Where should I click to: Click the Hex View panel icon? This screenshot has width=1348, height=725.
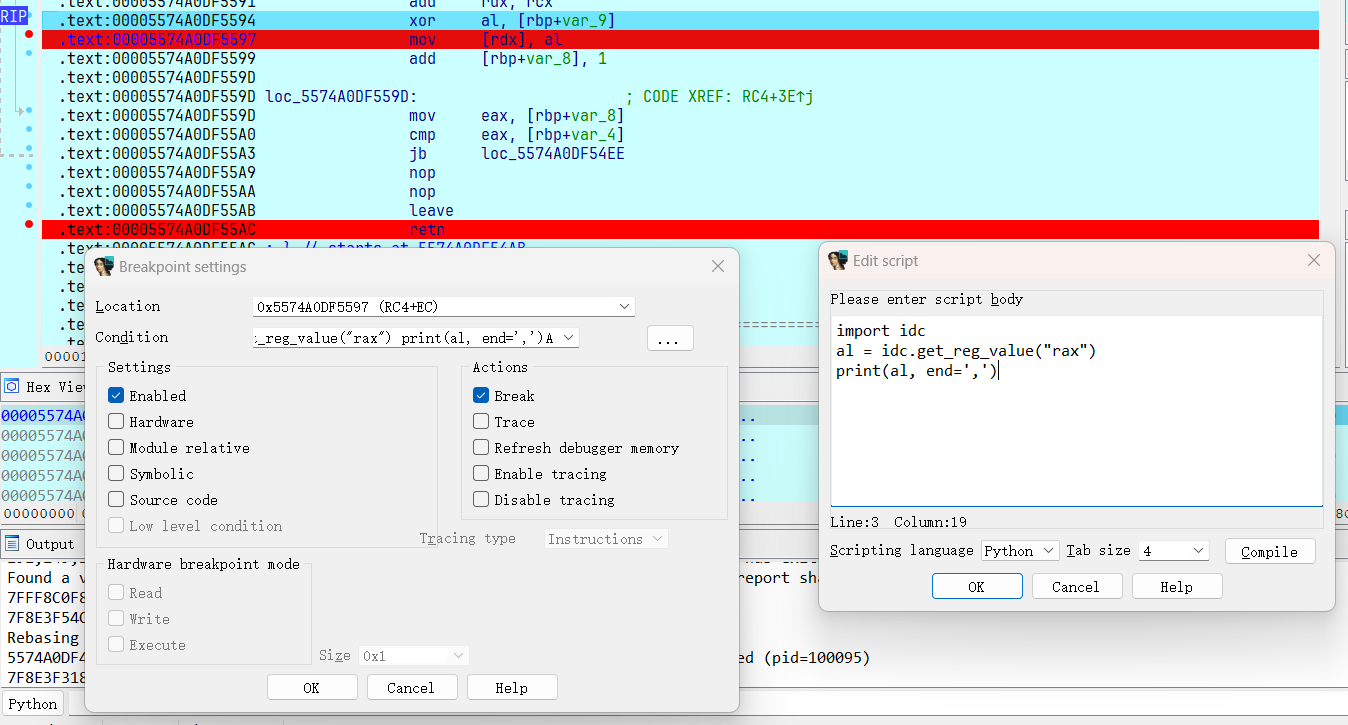tap(12, 386)
